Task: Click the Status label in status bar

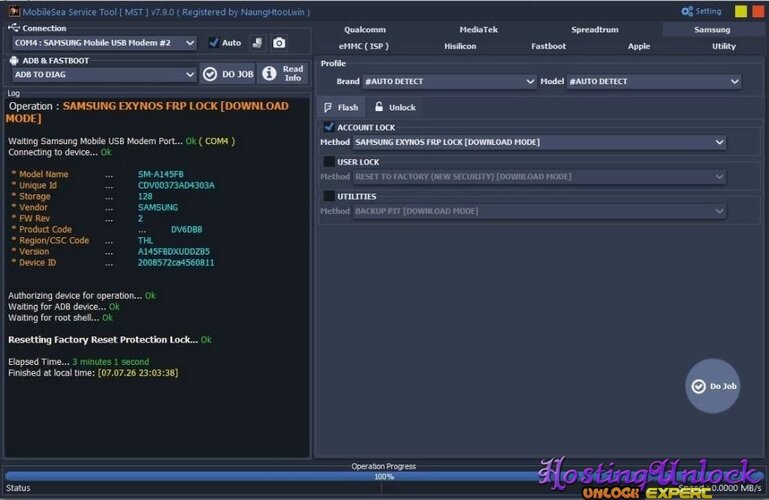Action: pyautogui.click(x=18, y=488)
